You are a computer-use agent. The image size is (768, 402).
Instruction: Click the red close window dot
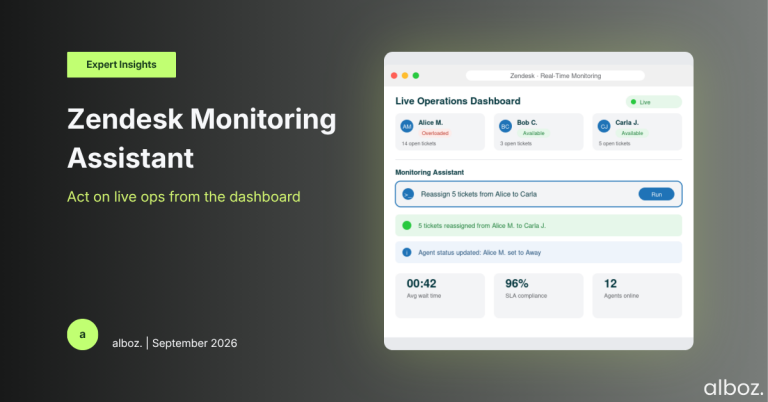394,75
